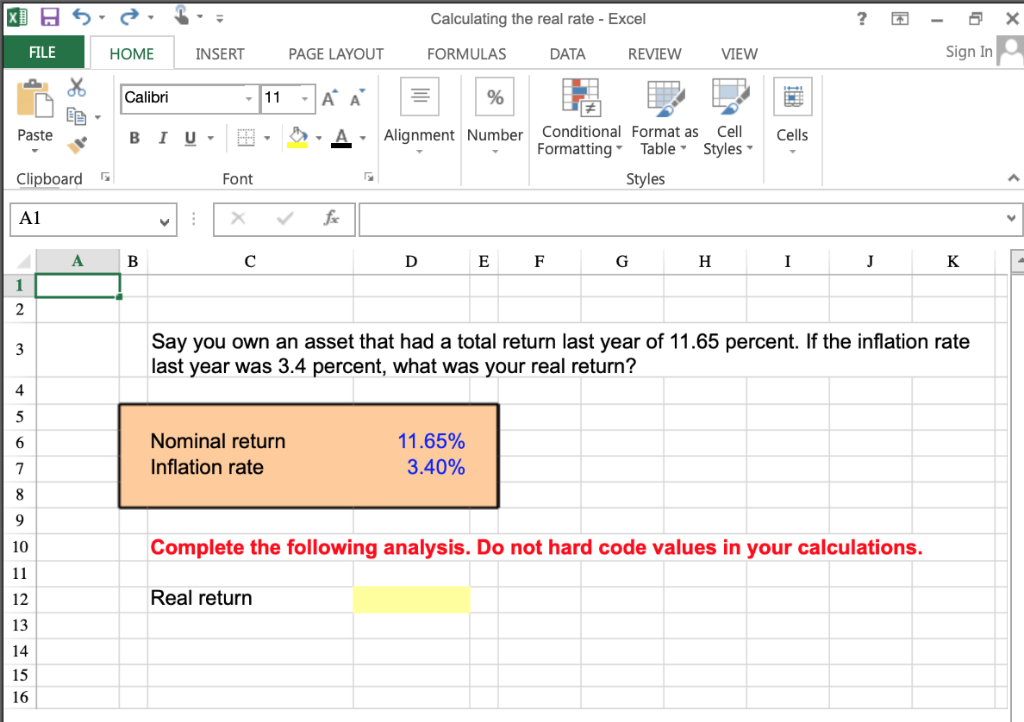Screen dimensions: 1024x722
Task: Switch to the FORMULAS tab
Action: 466,54
